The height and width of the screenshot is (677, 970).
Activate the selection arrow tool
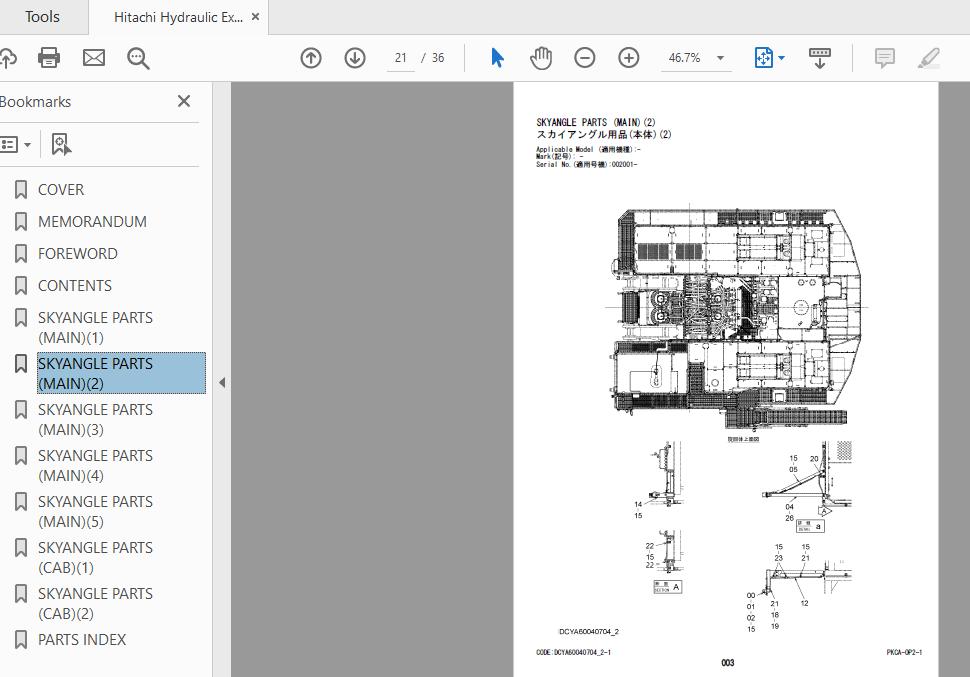click(x=496, y=57)
